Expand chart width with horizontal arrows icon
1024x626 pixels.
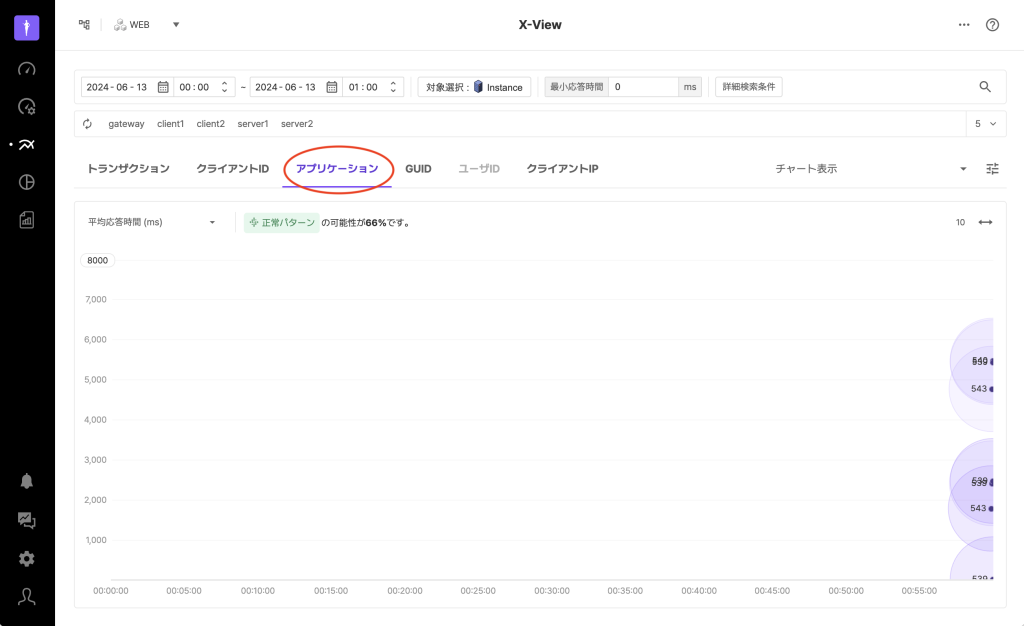tap(985, 222)
